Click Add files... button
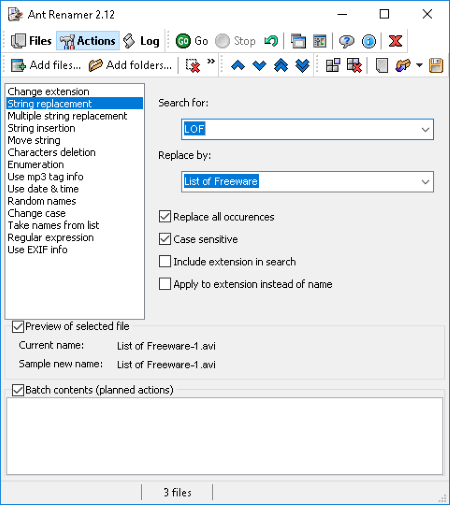450x505 pixels. pos(46,65)
